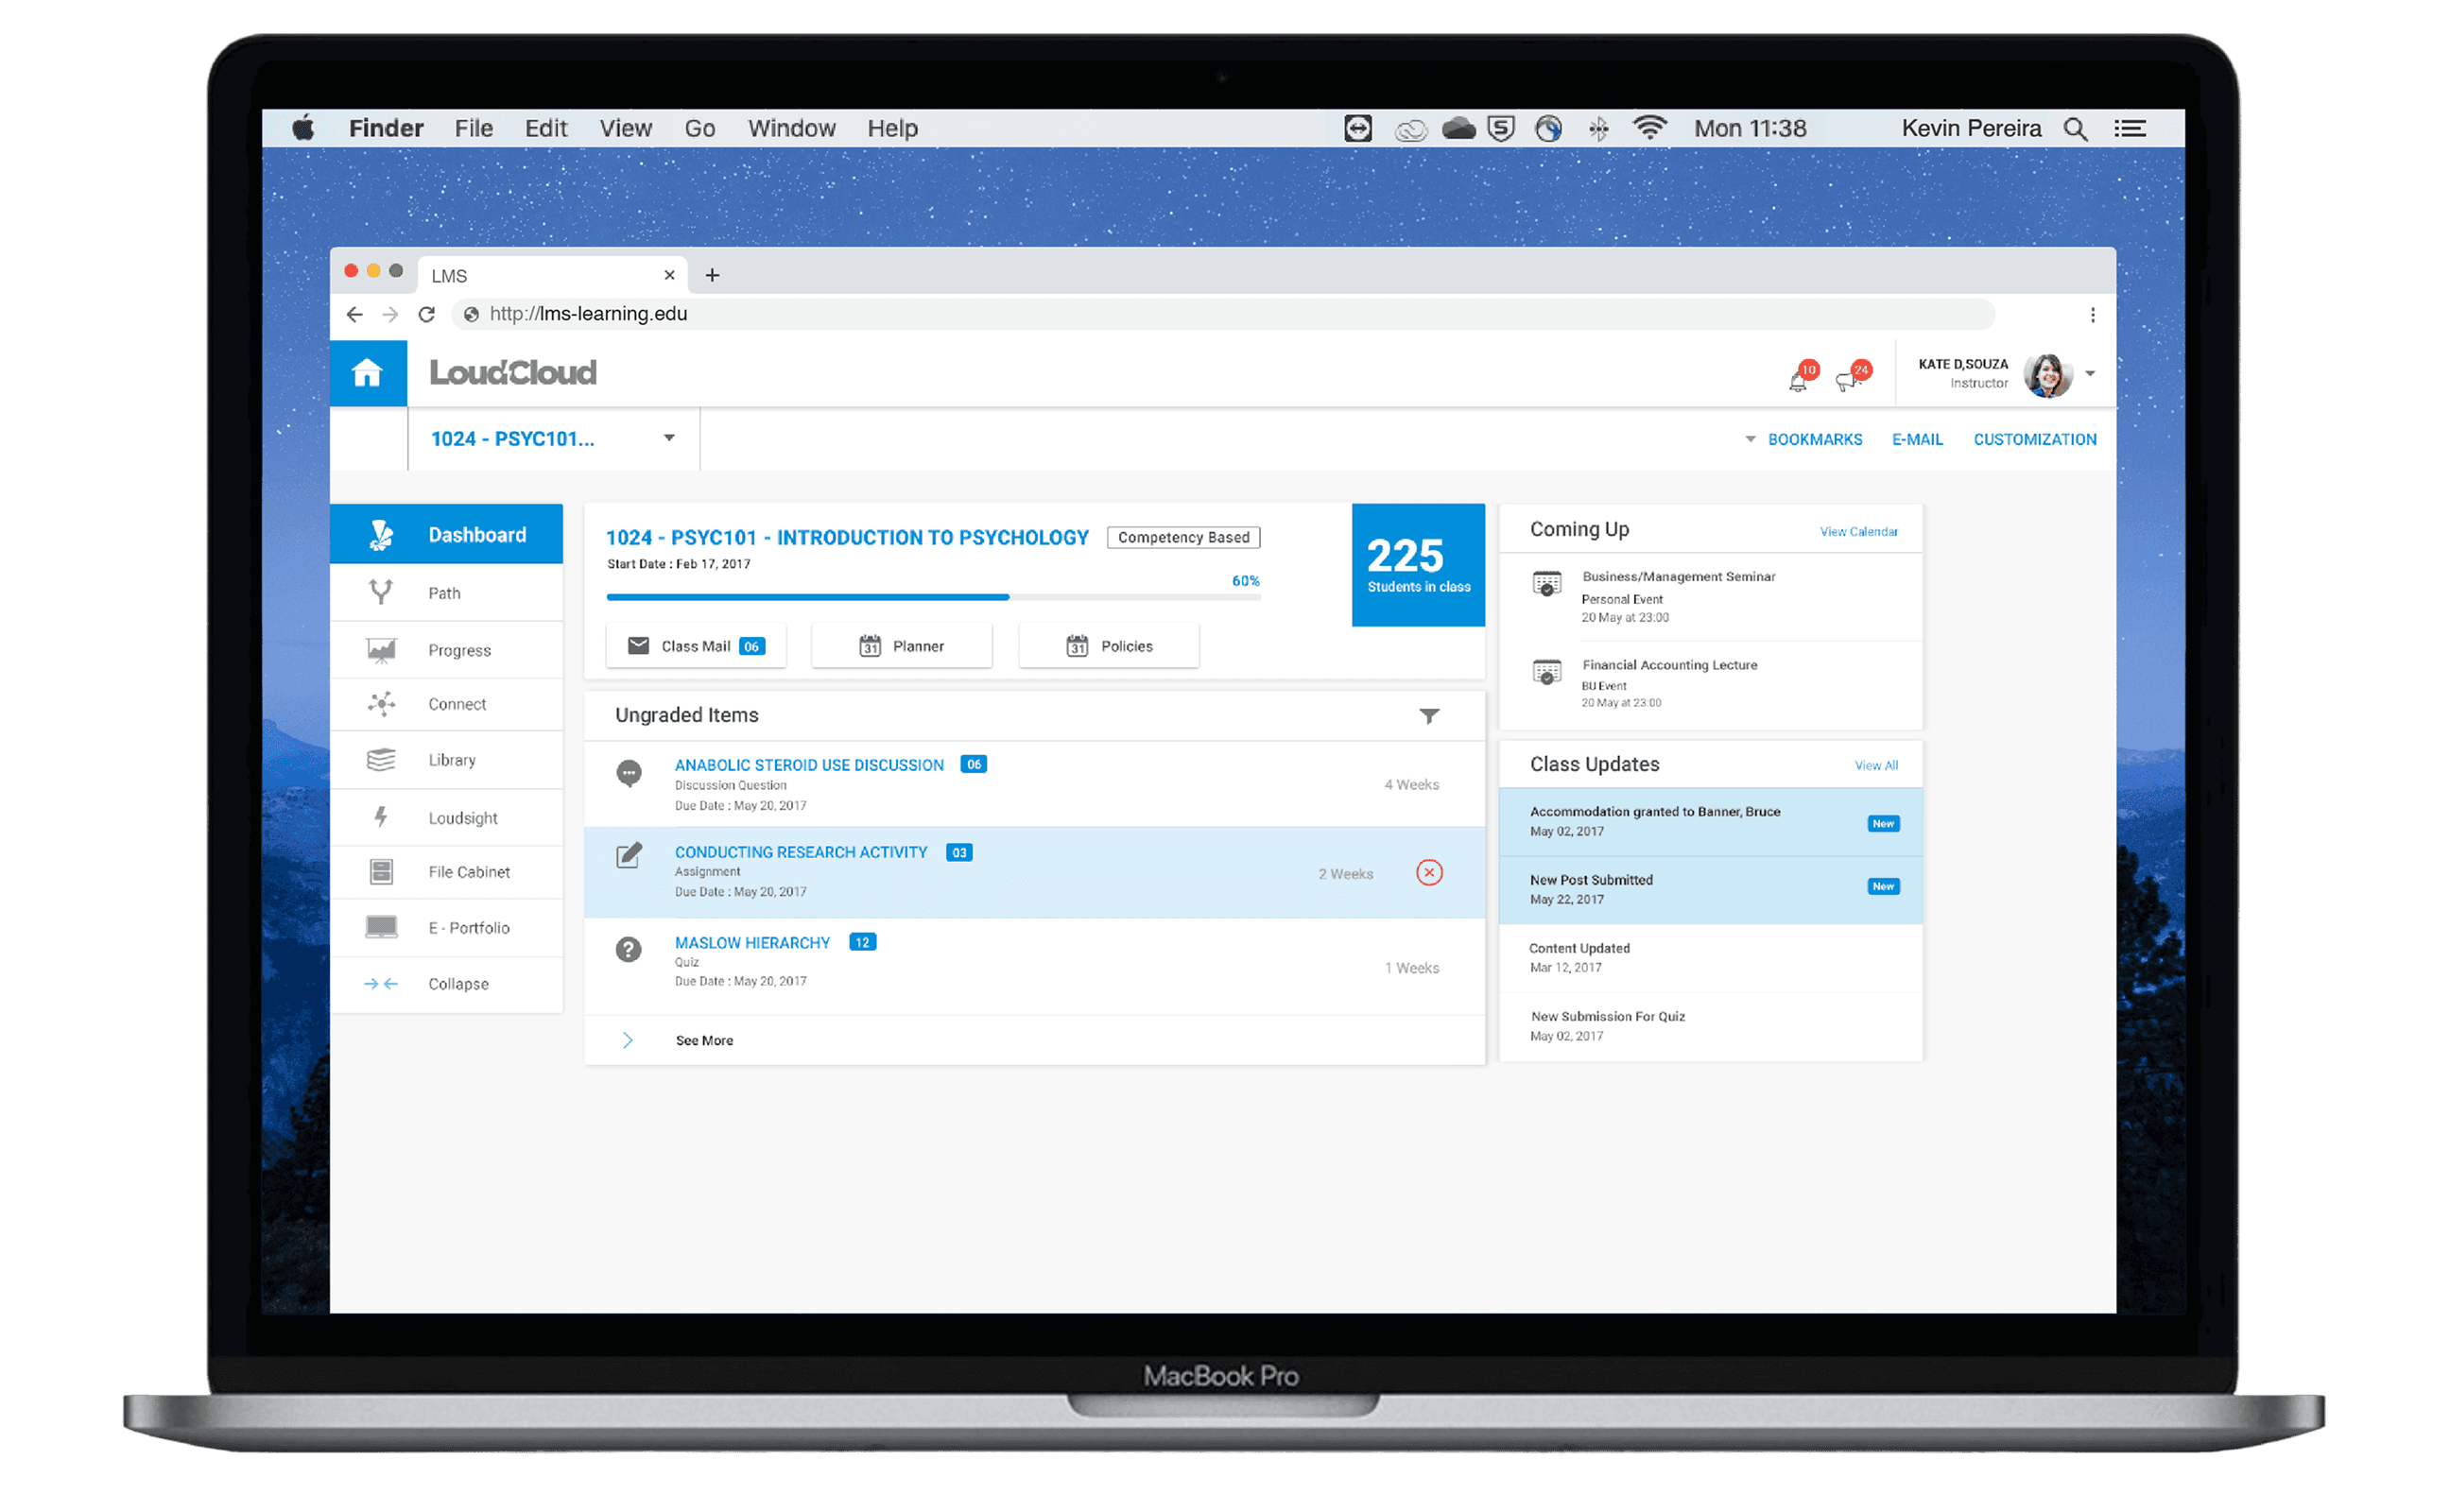The image size is (2450, 1512).
Task: Expand See More ungraded items
Action: click(x=703, y=1041)
